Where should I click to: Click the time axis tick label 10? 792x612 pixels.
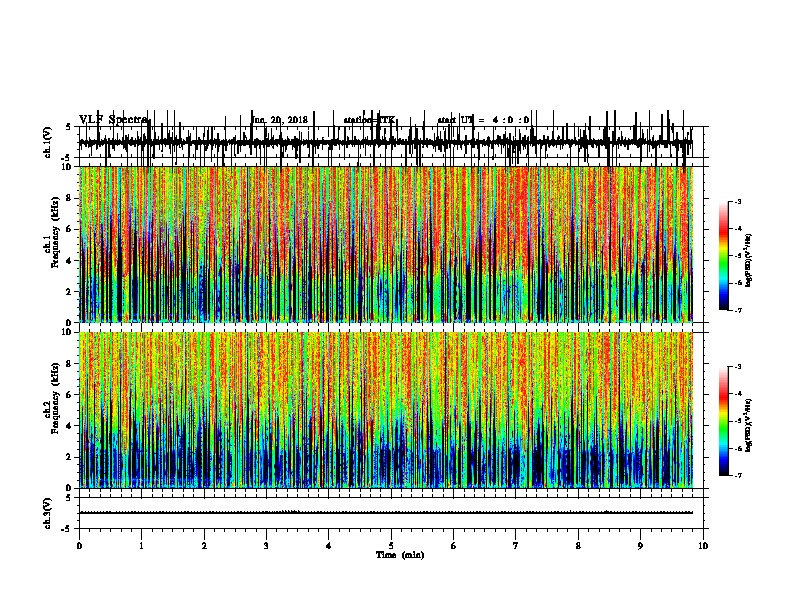point(703,546)
